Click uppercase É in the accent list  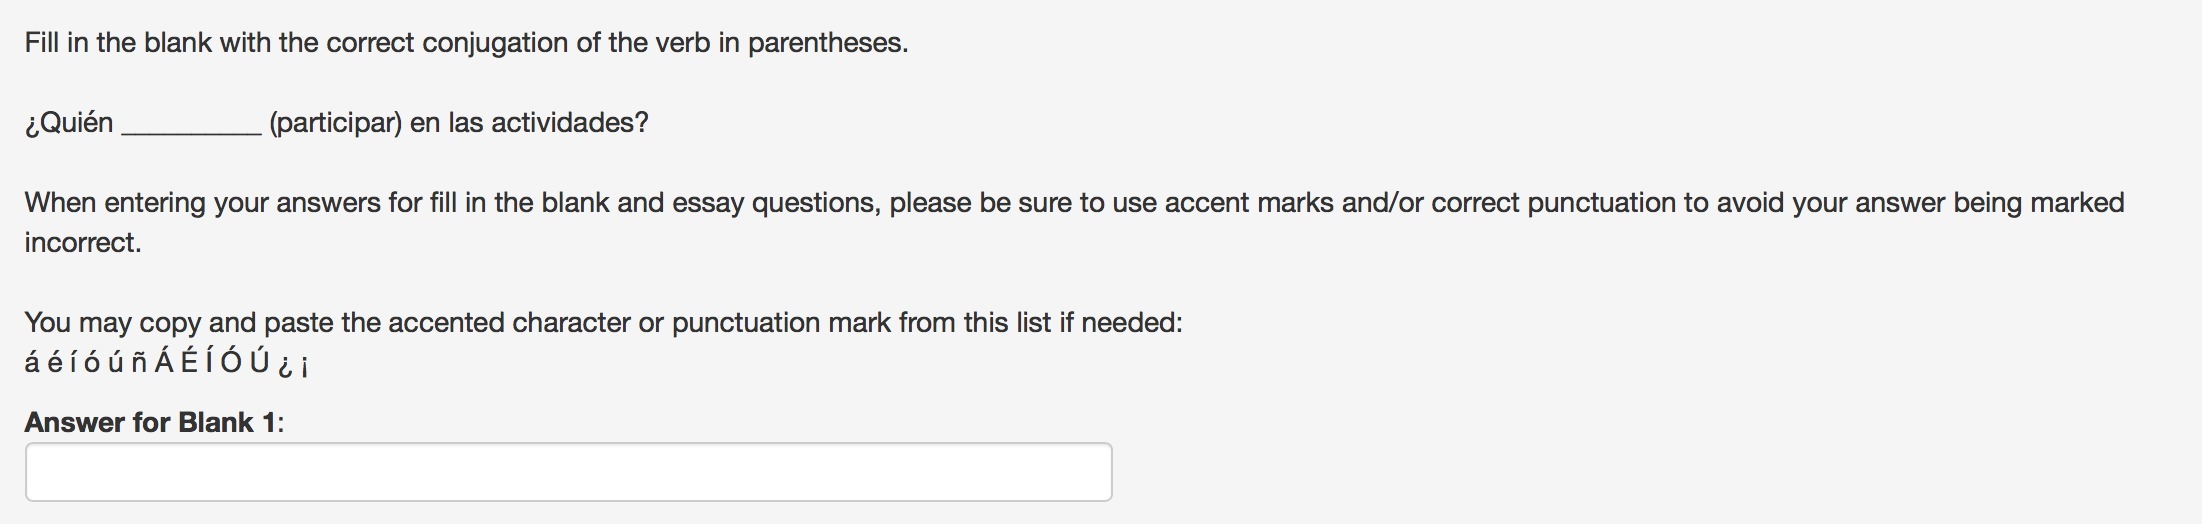click(191, 362)
